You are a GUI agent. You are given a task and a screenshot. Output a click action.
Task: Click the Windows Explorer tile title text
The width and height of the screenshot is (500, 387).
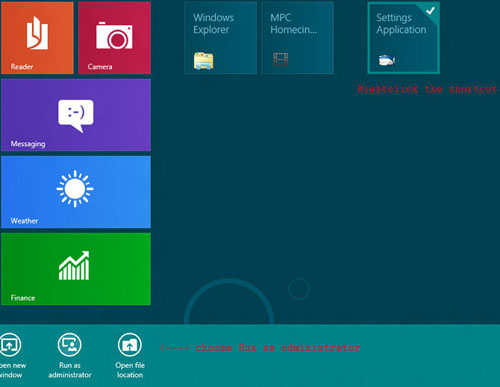tap(213, 23)
